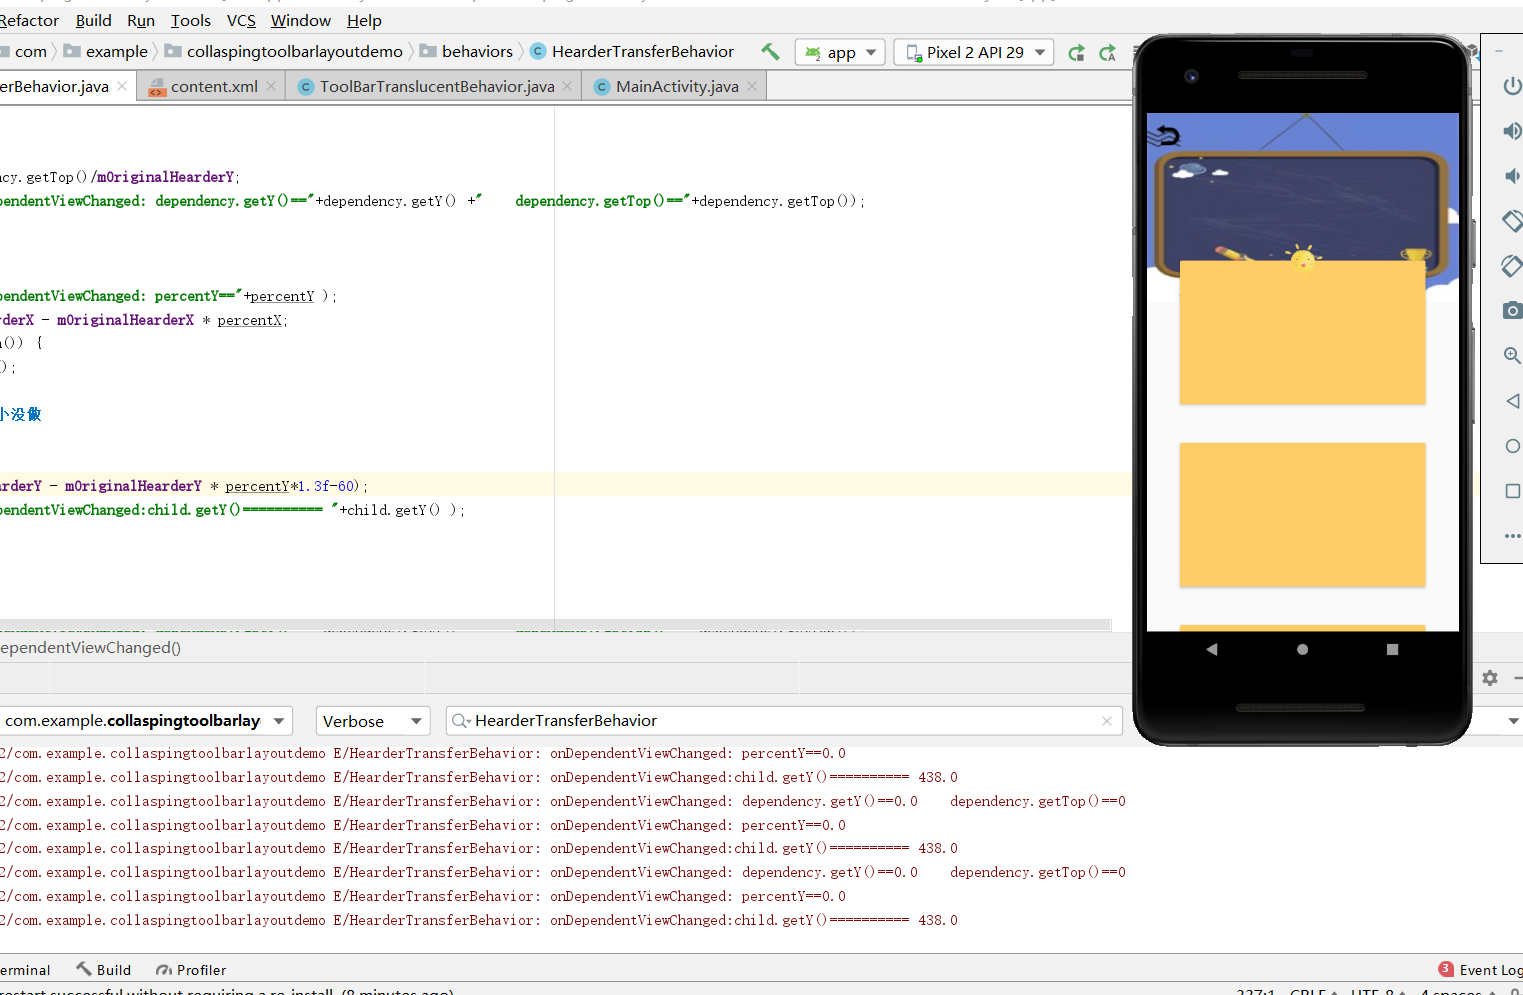Image resolution: width=1523 pixels, height=995 pixels.
Task: Tap the phone's on-screen recents button
Action: point(1392,649)
